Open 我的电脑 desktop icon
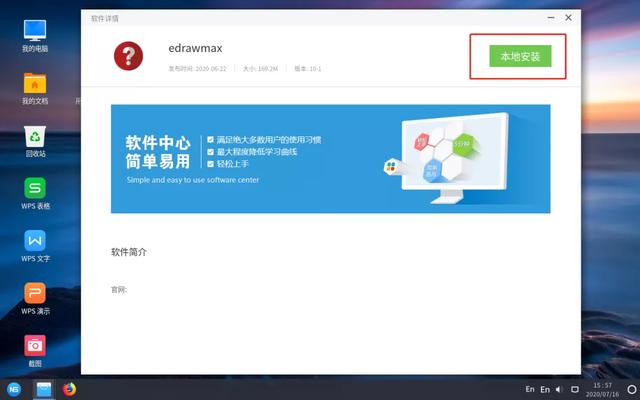The height and width of the screenshot is (400, 640). click(35, 36)
